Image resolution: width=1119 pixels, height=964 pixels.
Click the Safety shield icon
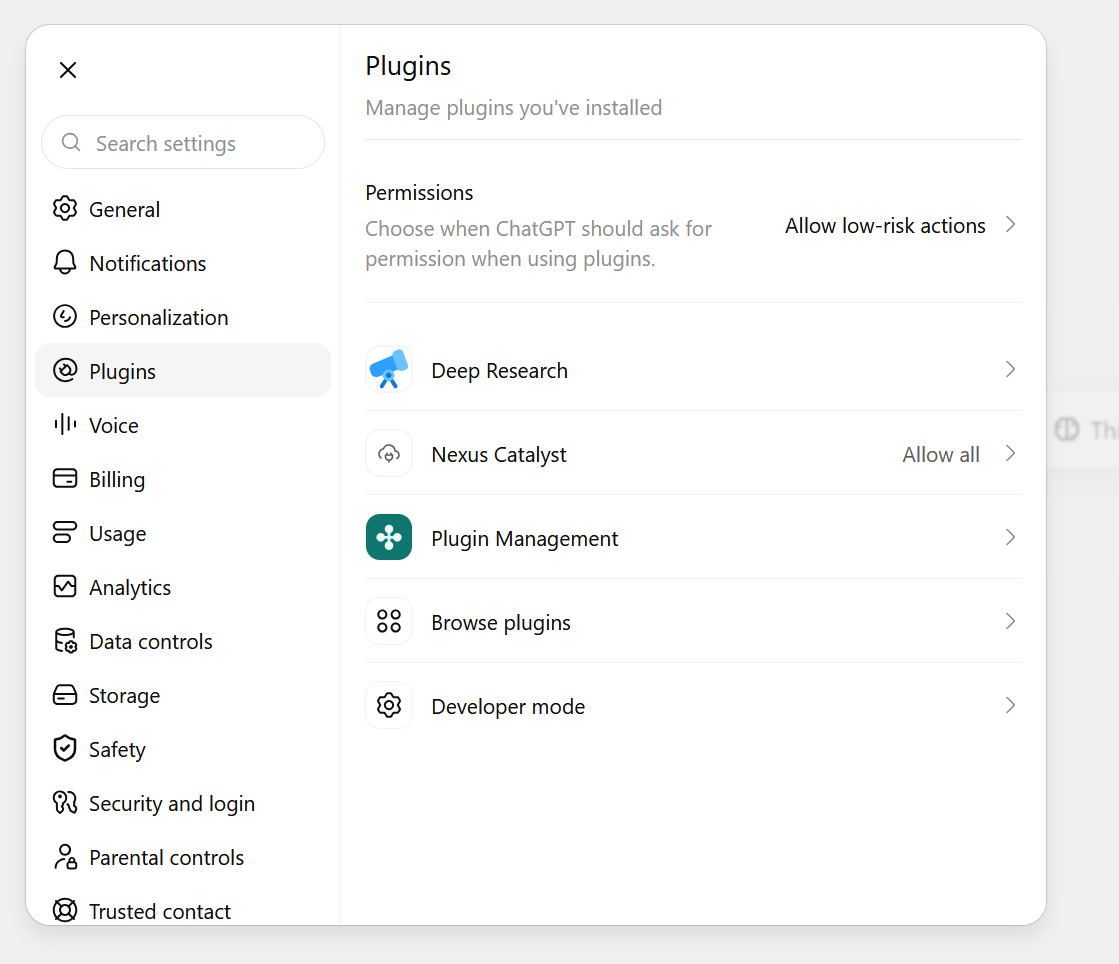pos(65,749)
